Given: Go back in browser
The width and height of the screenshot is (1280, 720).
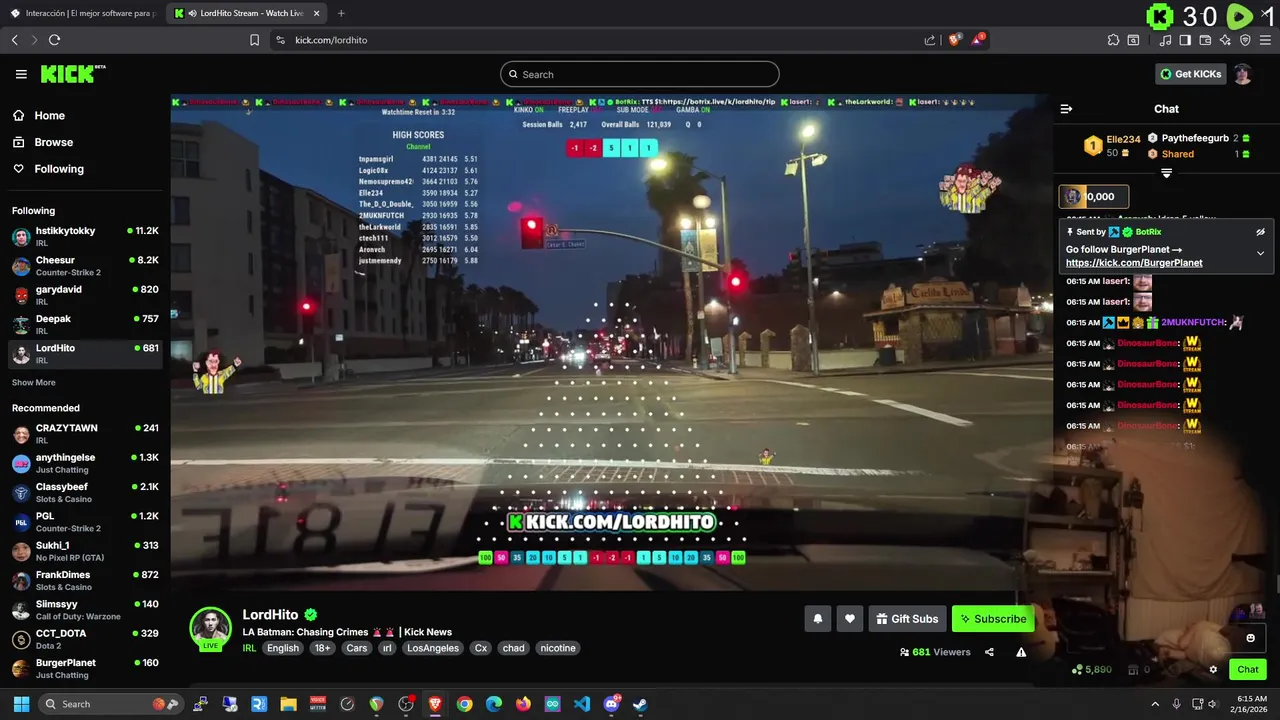Looking at the screenshot, I should tap(14, 40).
